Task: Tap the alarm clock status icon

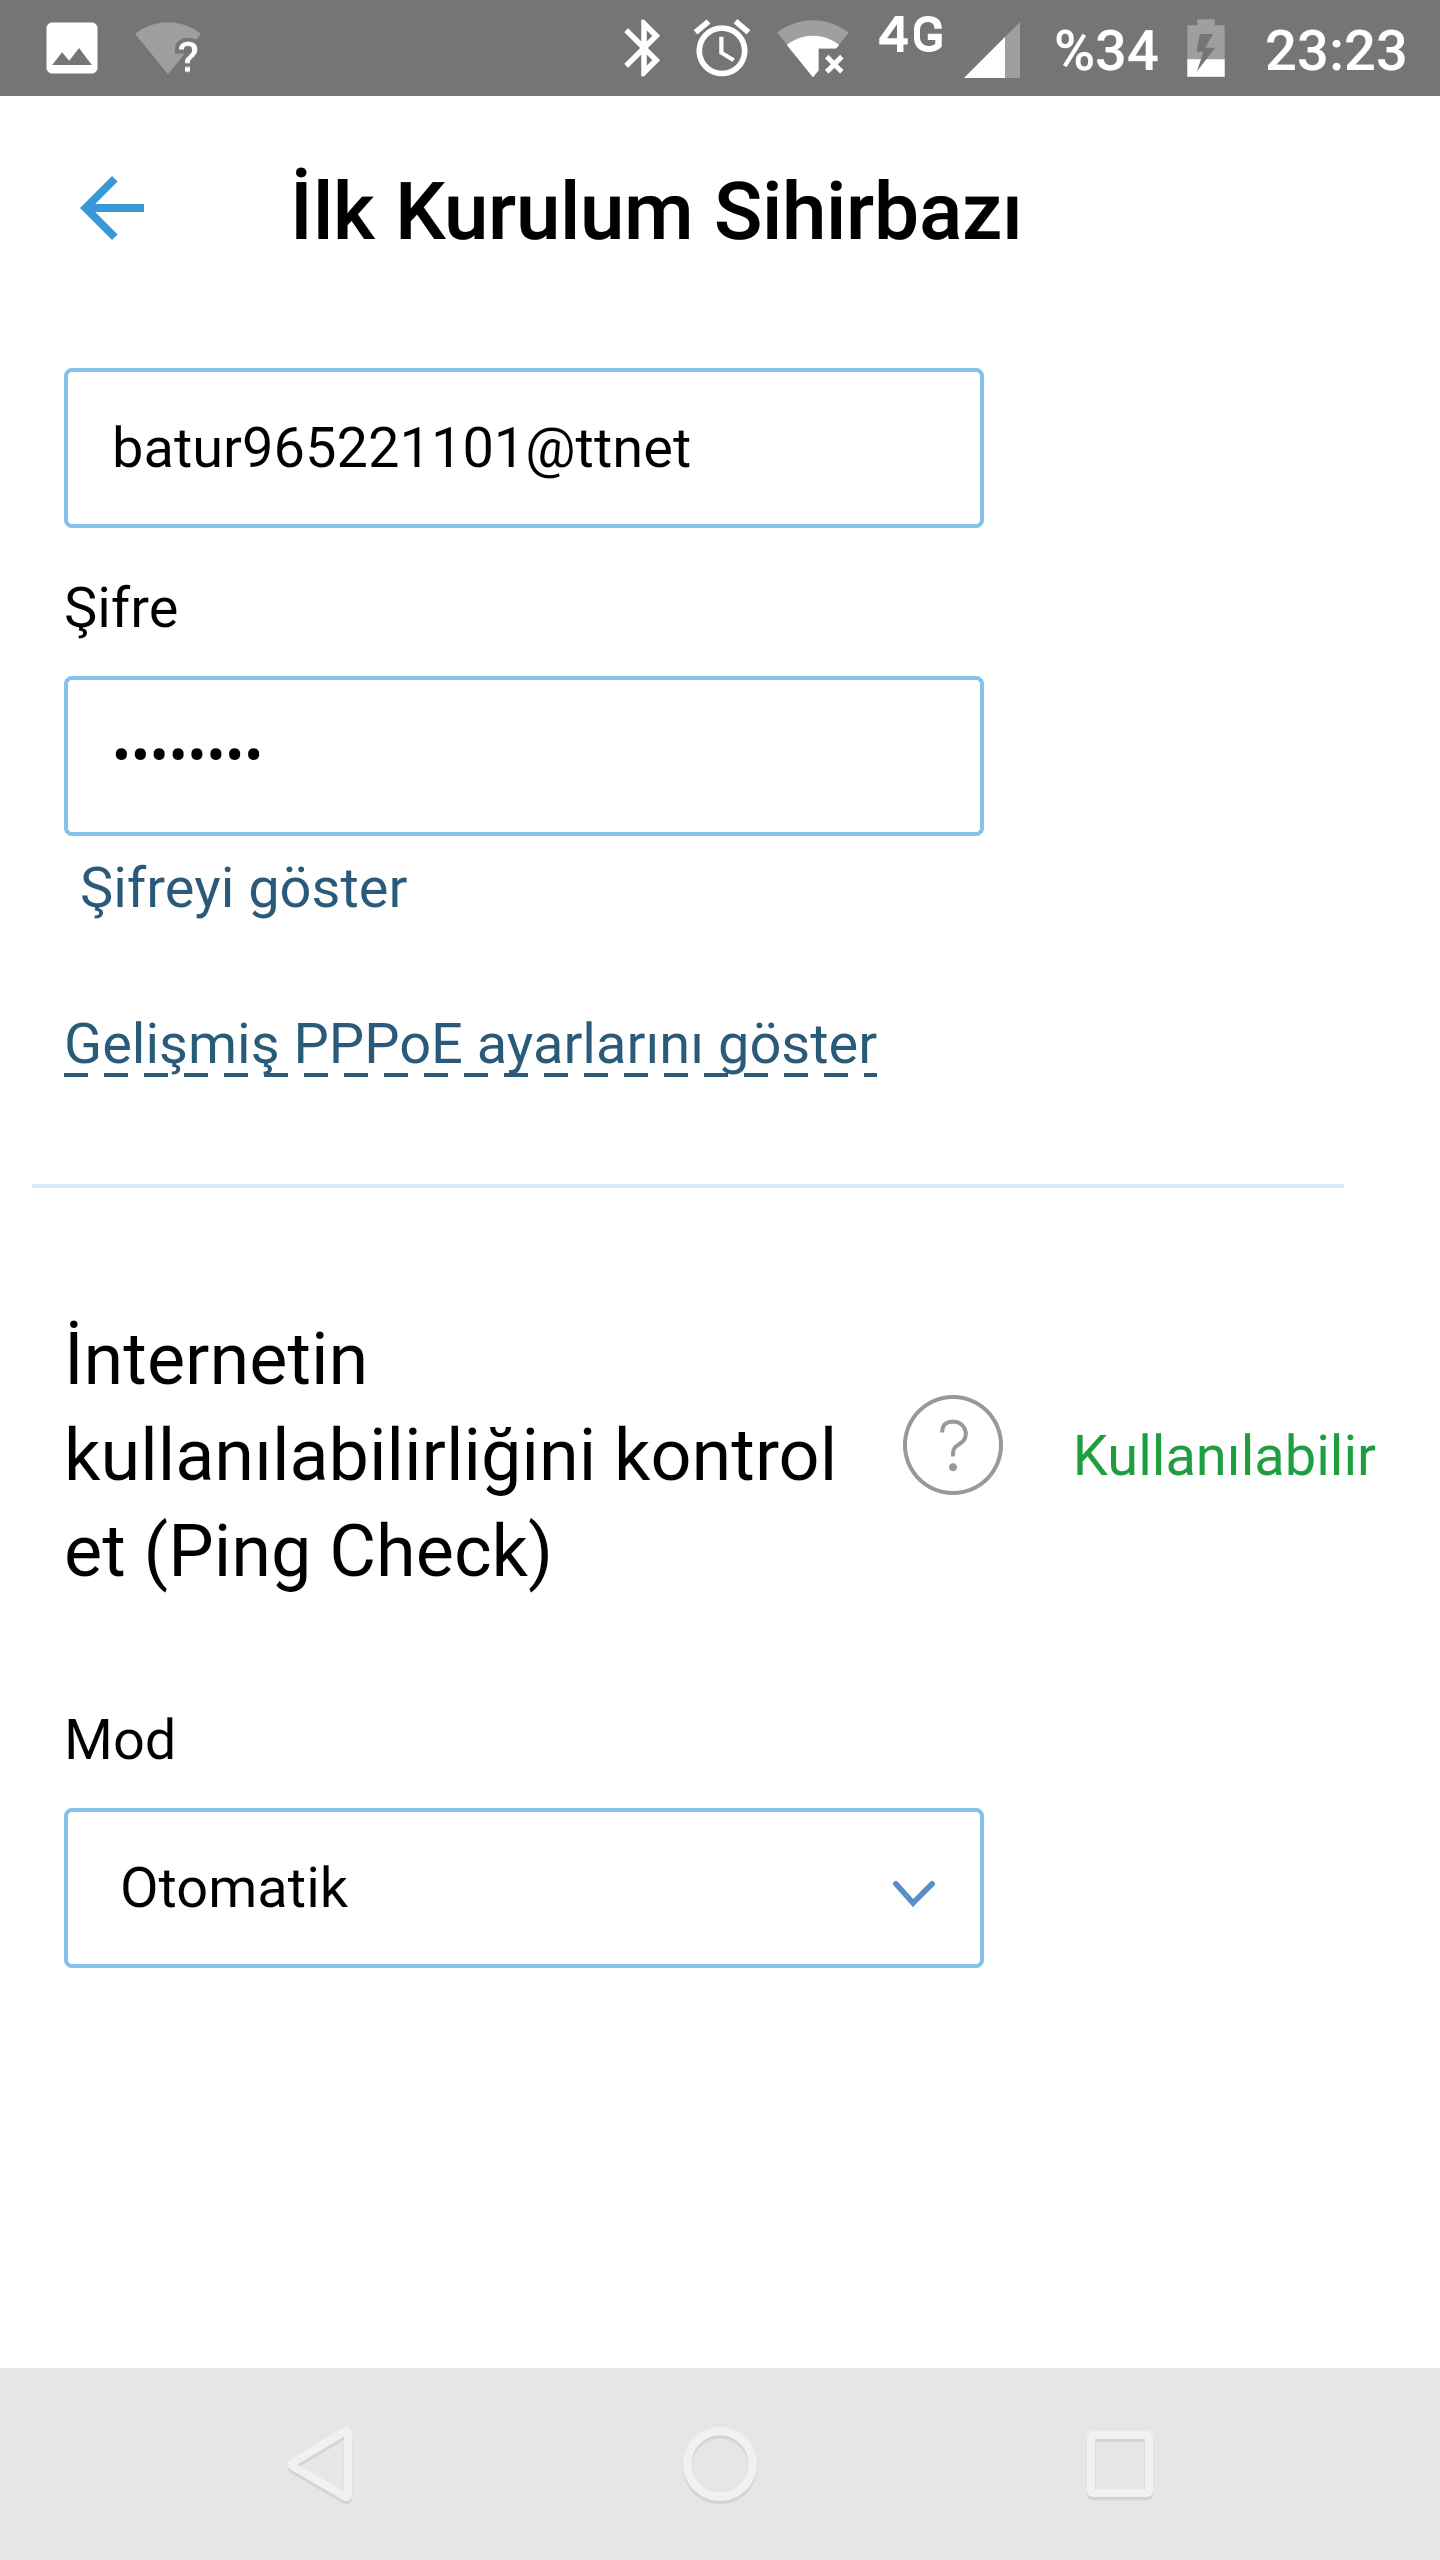Action: click(722, 49)
